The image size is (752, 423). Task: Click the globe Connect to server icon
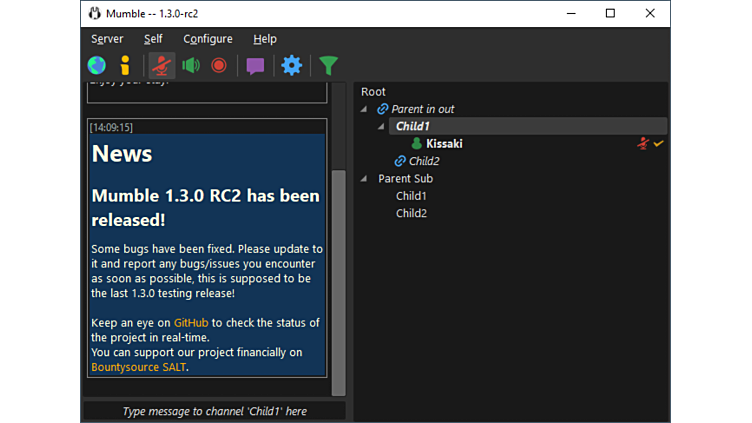[96, 66]
